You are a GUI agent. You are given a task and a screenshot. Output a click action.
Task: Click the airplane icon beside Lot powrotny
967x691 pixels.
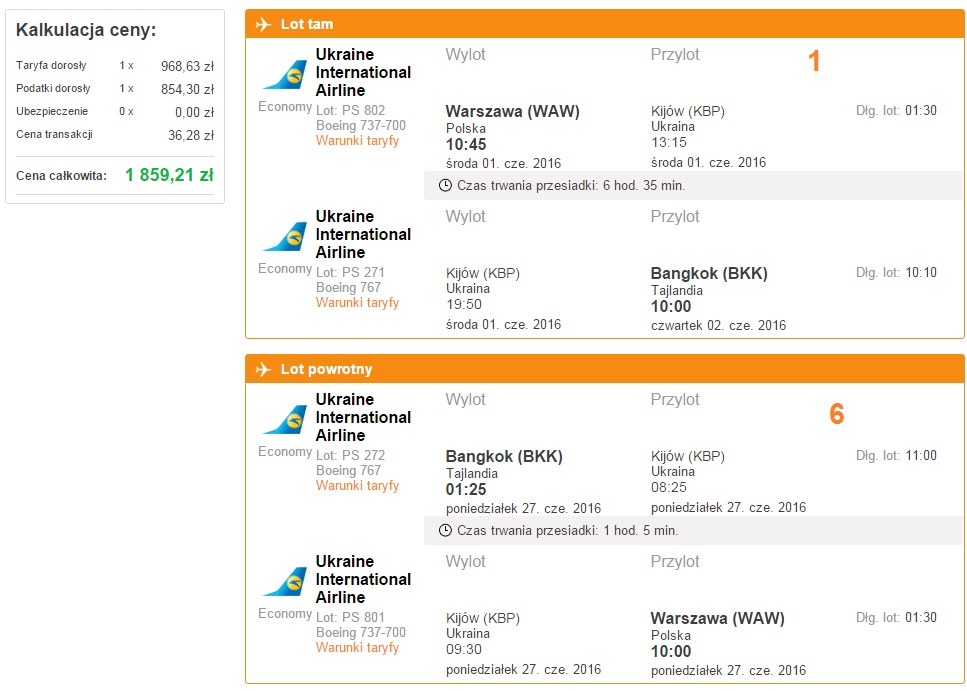263,369
